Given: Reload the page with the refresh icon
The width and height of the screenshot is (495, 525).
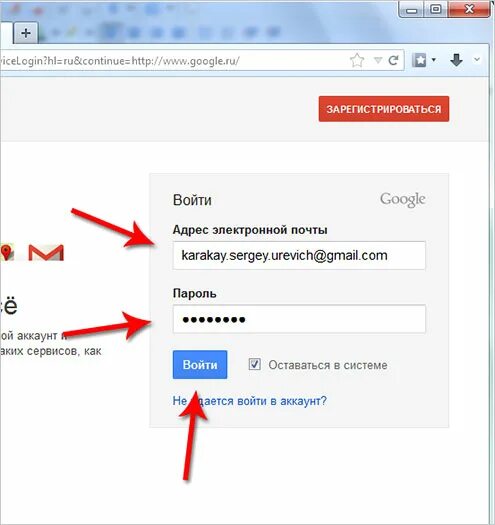Looking at the screenshot, I should tap(393, 61).
